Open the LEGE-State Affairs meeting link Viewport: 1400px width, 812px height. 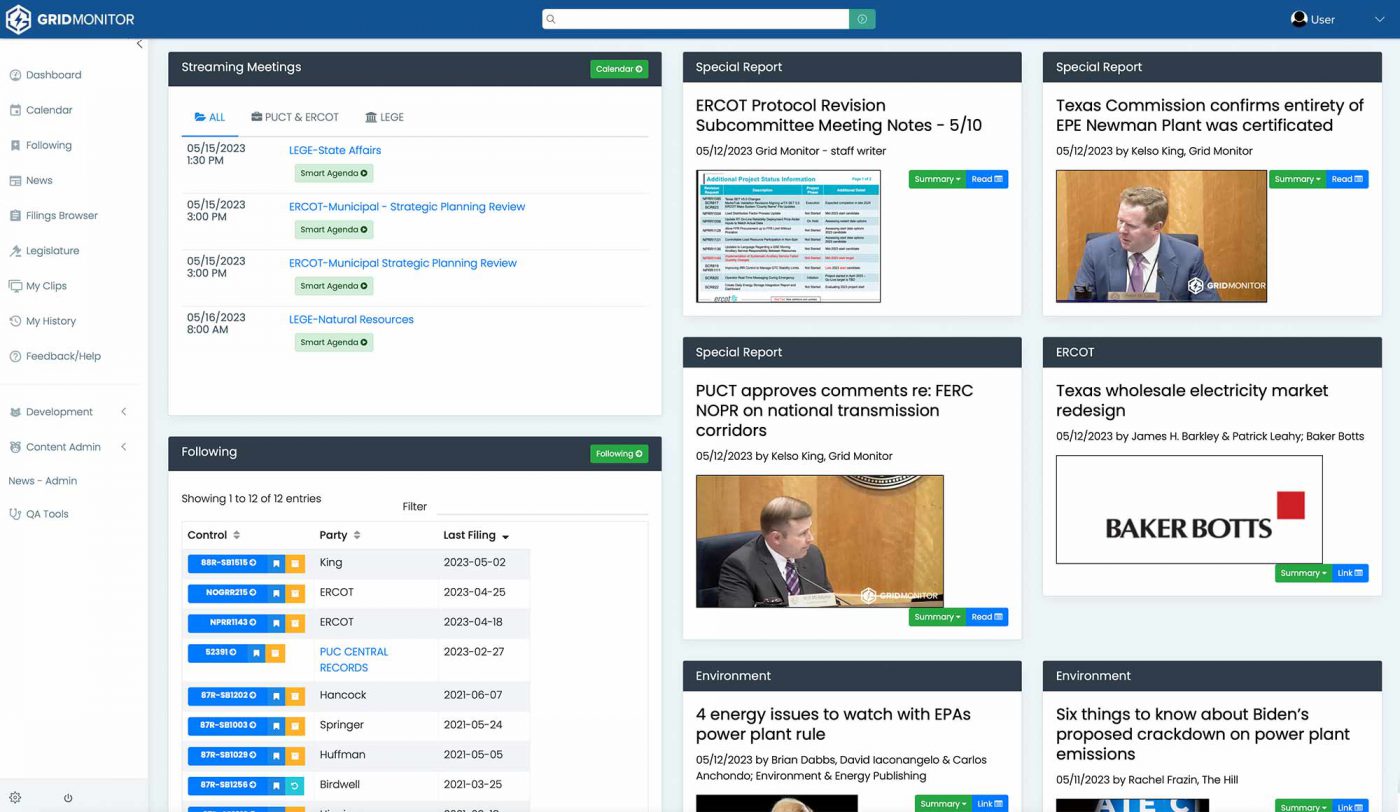click(335, 150)
